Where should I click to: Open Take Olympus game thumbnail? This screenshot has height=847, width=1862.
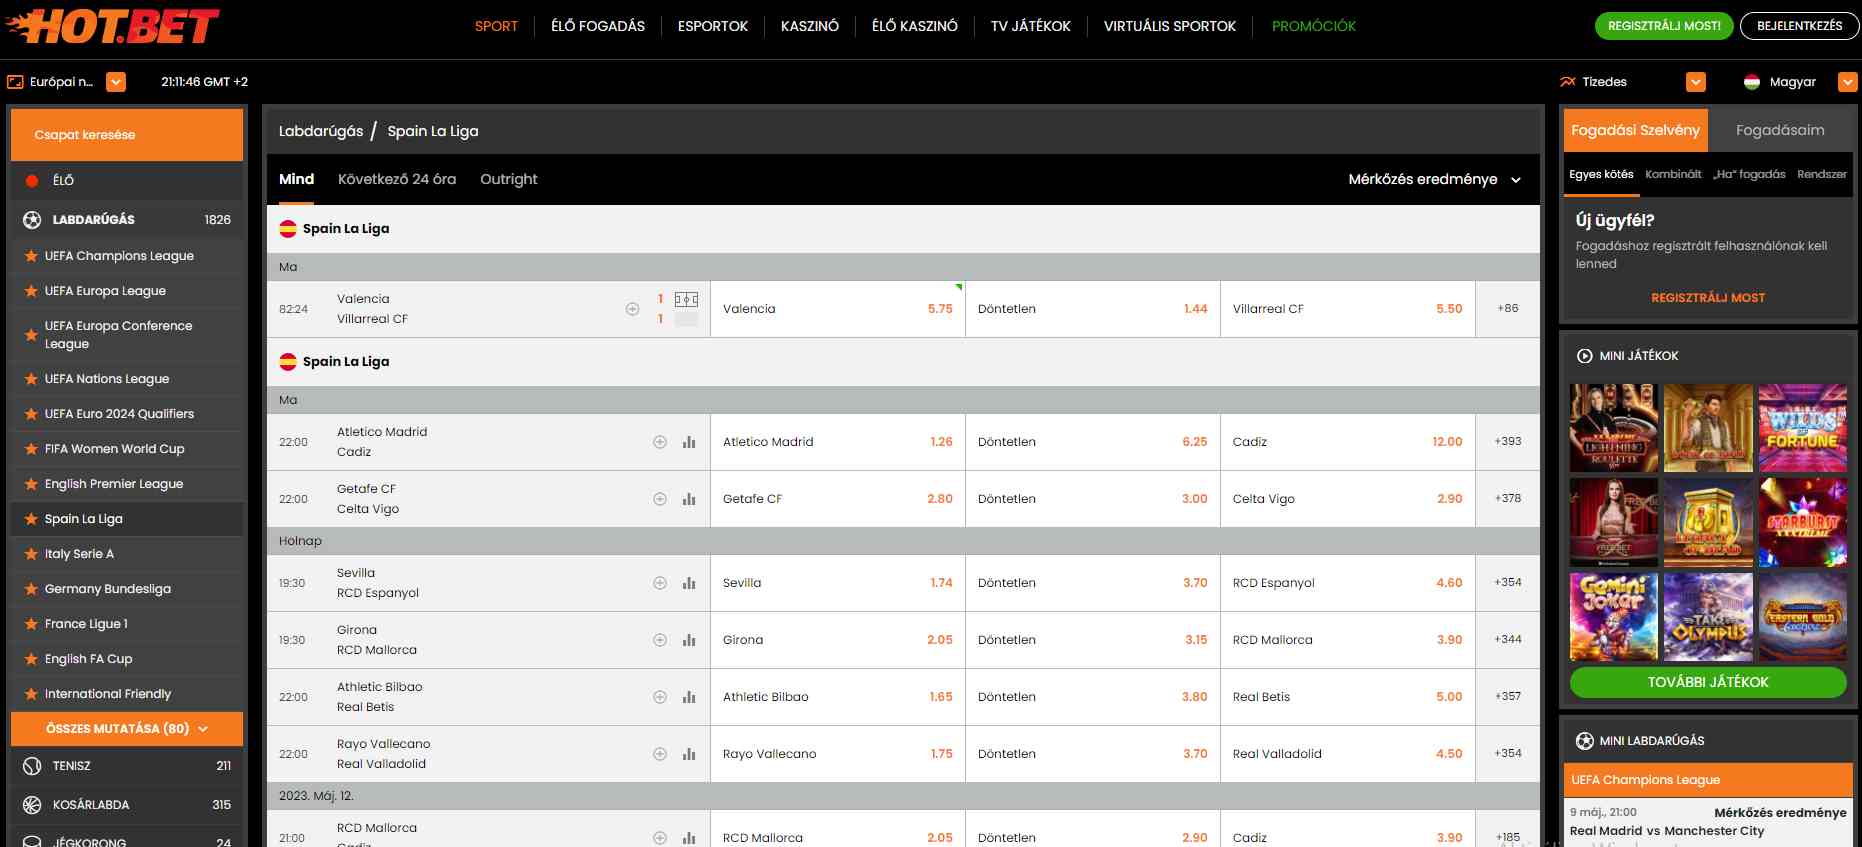click(x=1708, y=617)
